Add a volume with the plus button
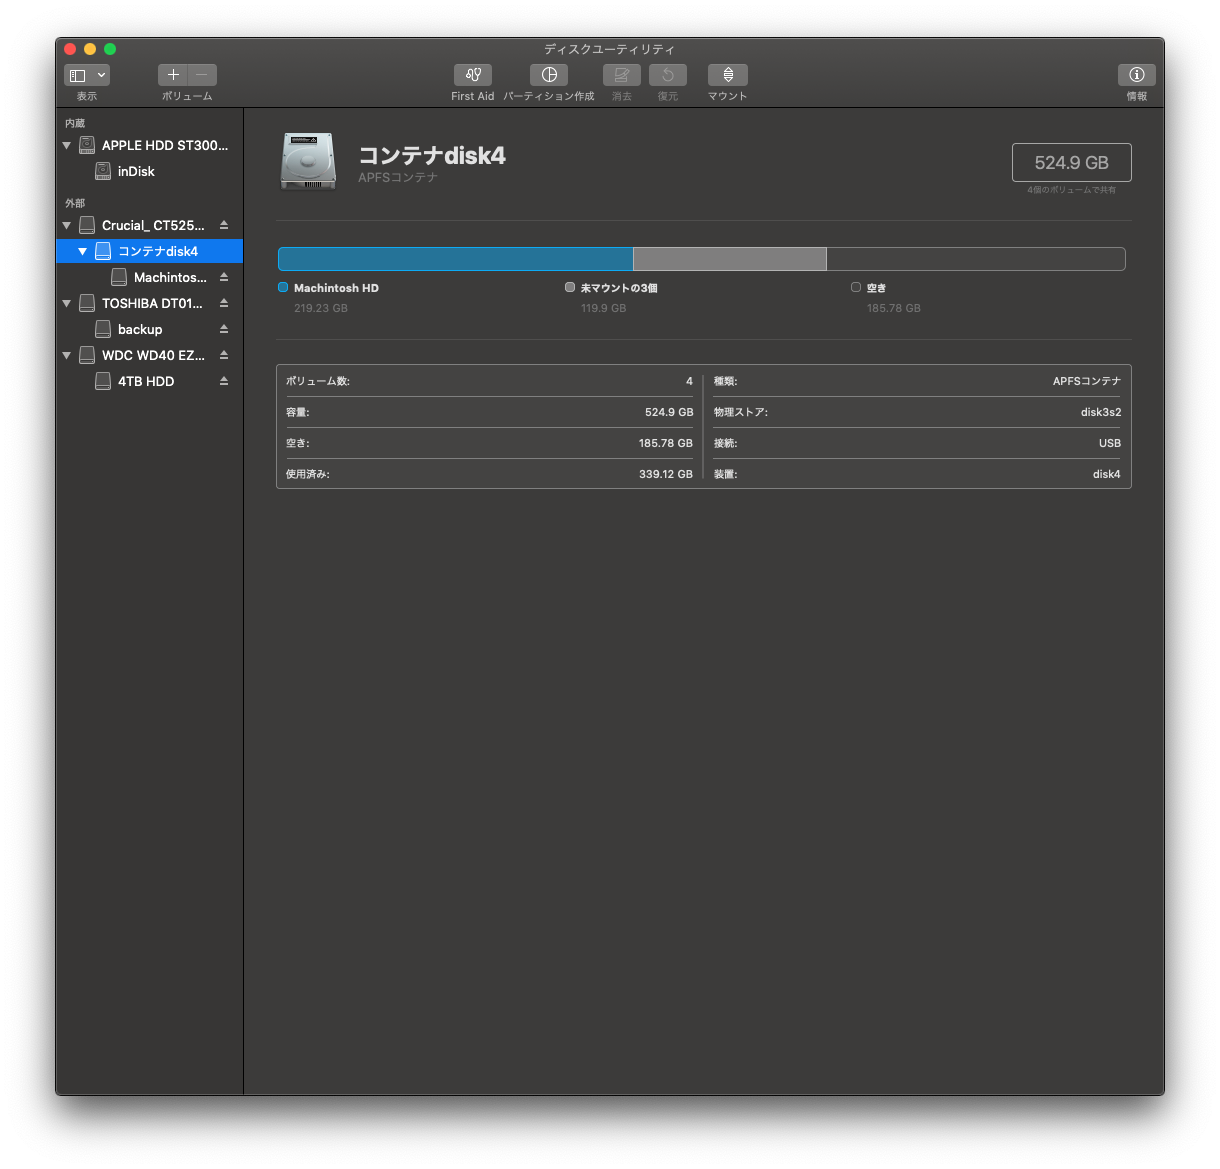 pyautogui.click(x=173, y=75)
